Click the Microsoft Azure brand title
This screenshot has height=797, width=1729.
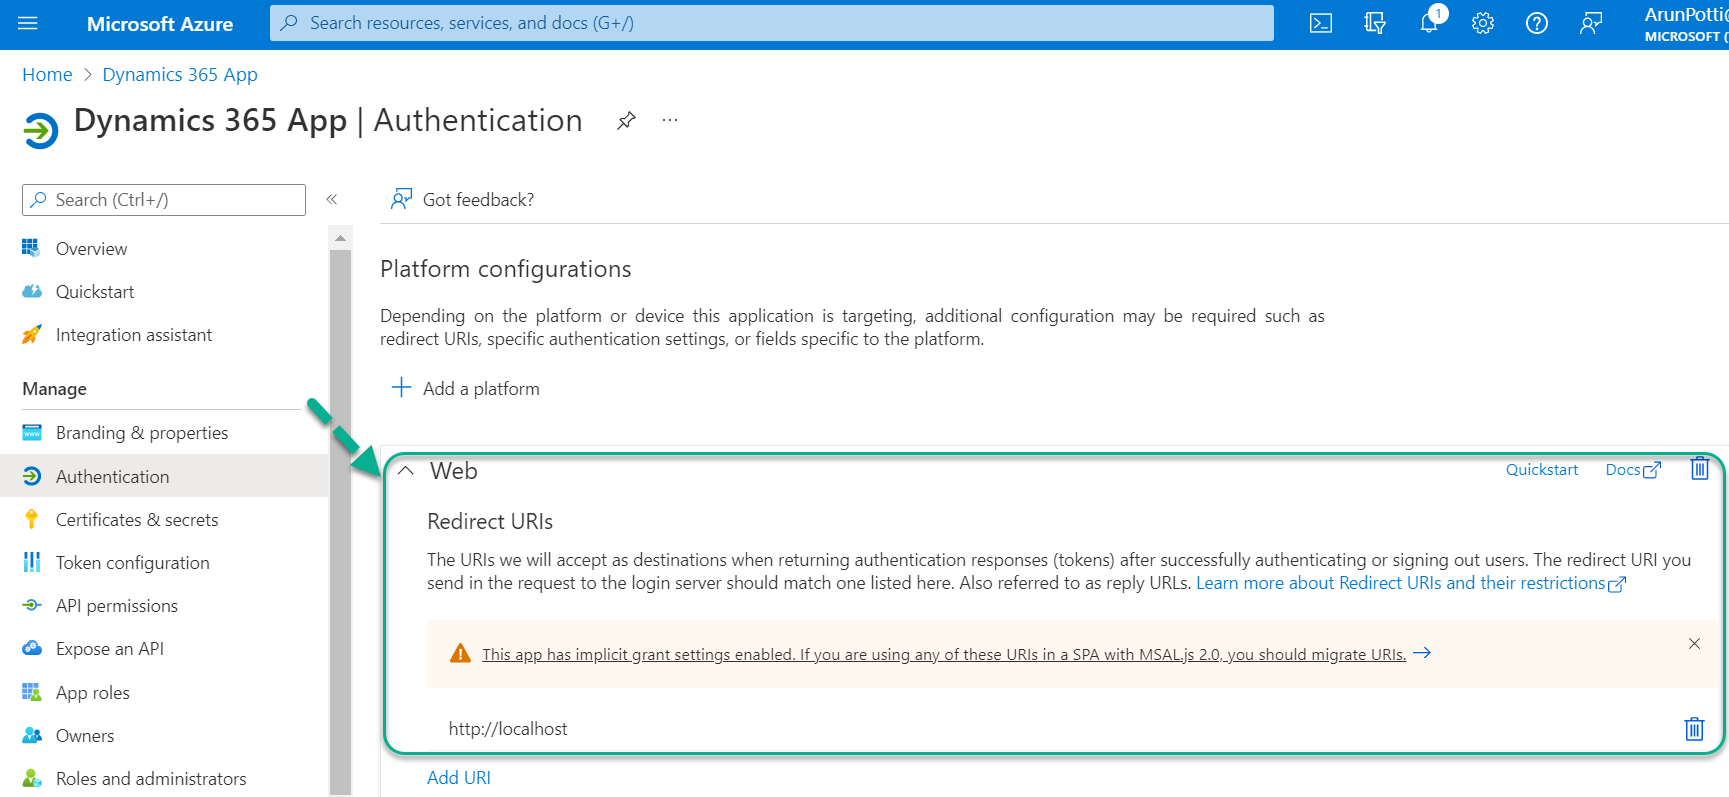click(160, 24)
